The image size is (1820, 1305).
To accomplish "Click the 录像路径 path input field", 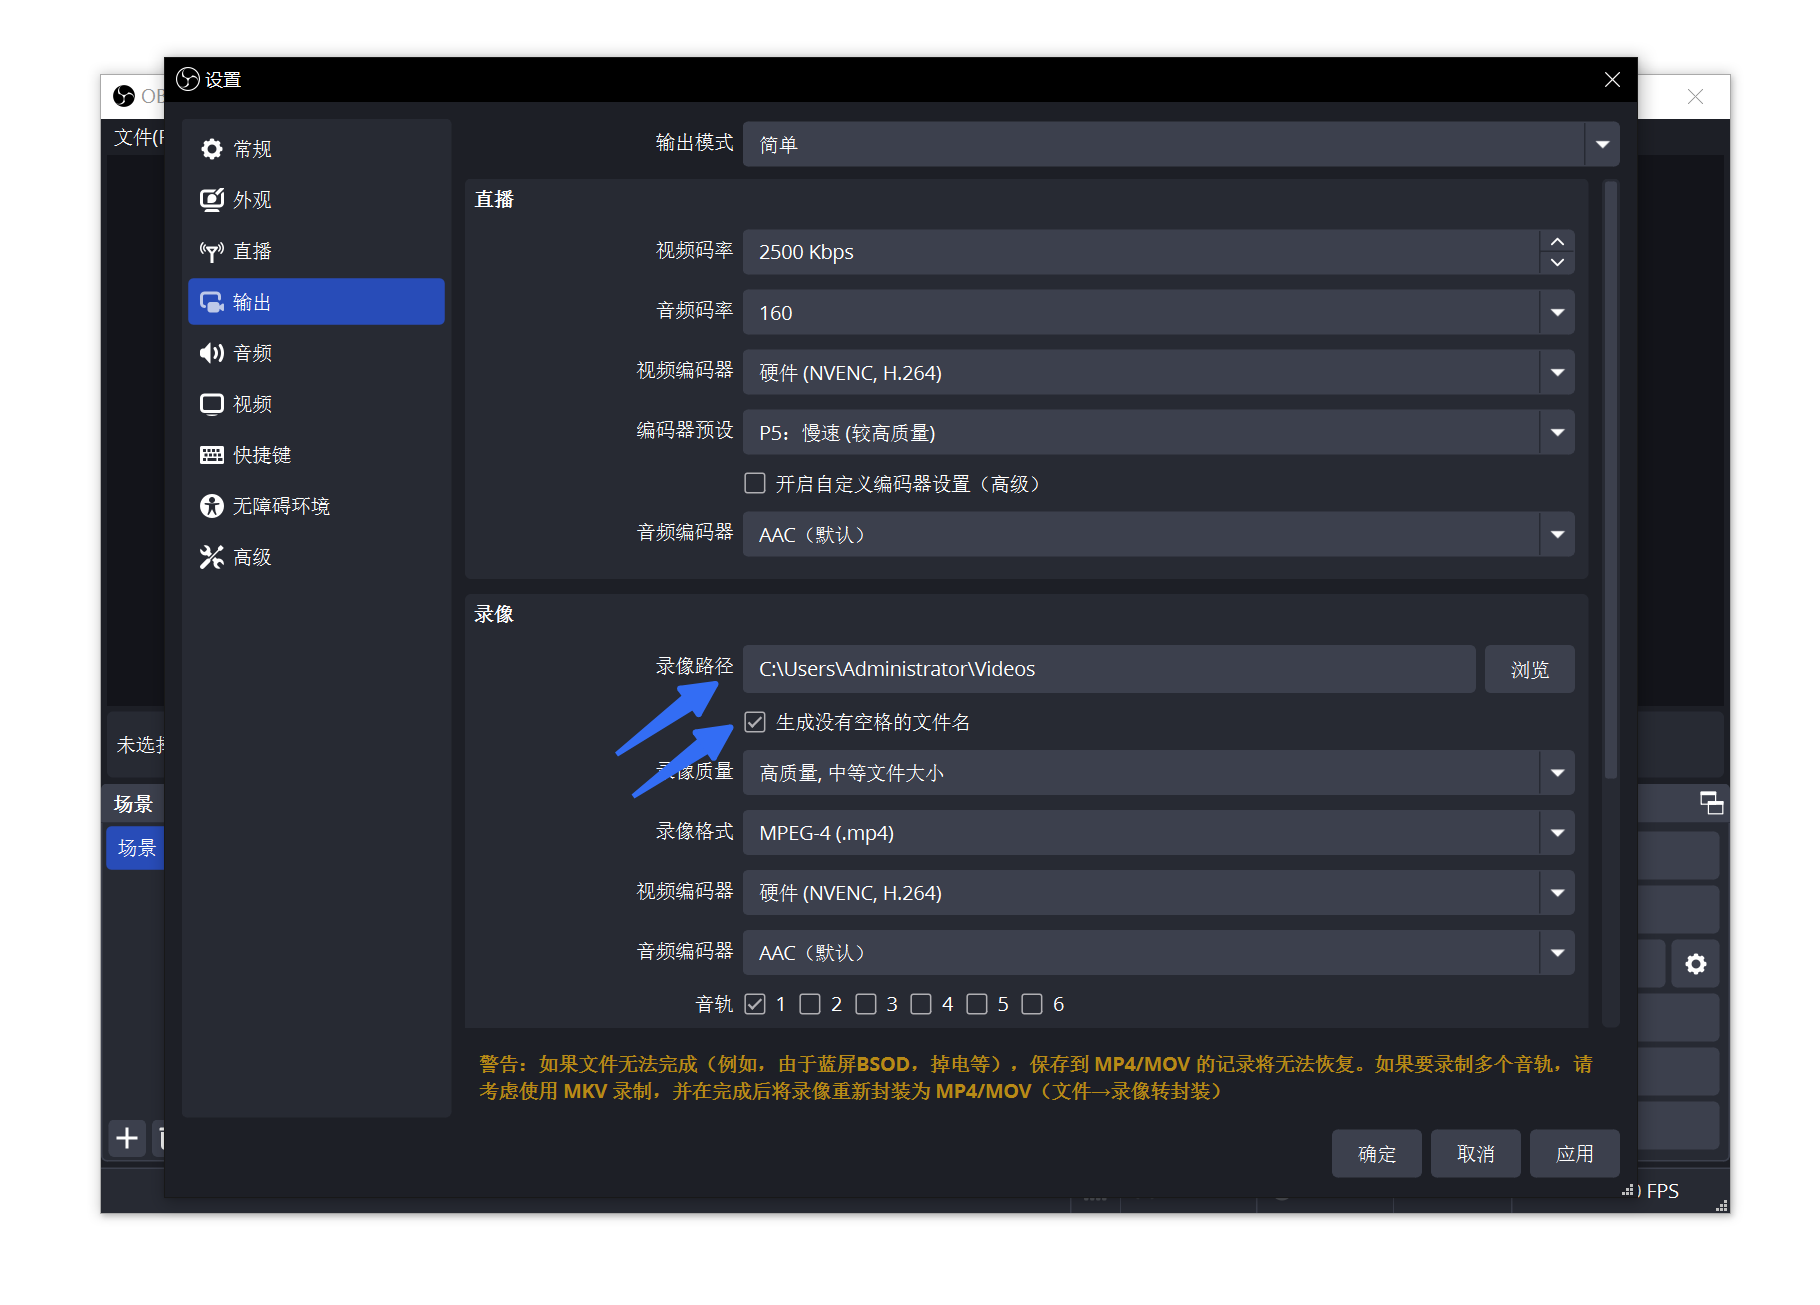I will point(1109,669).
